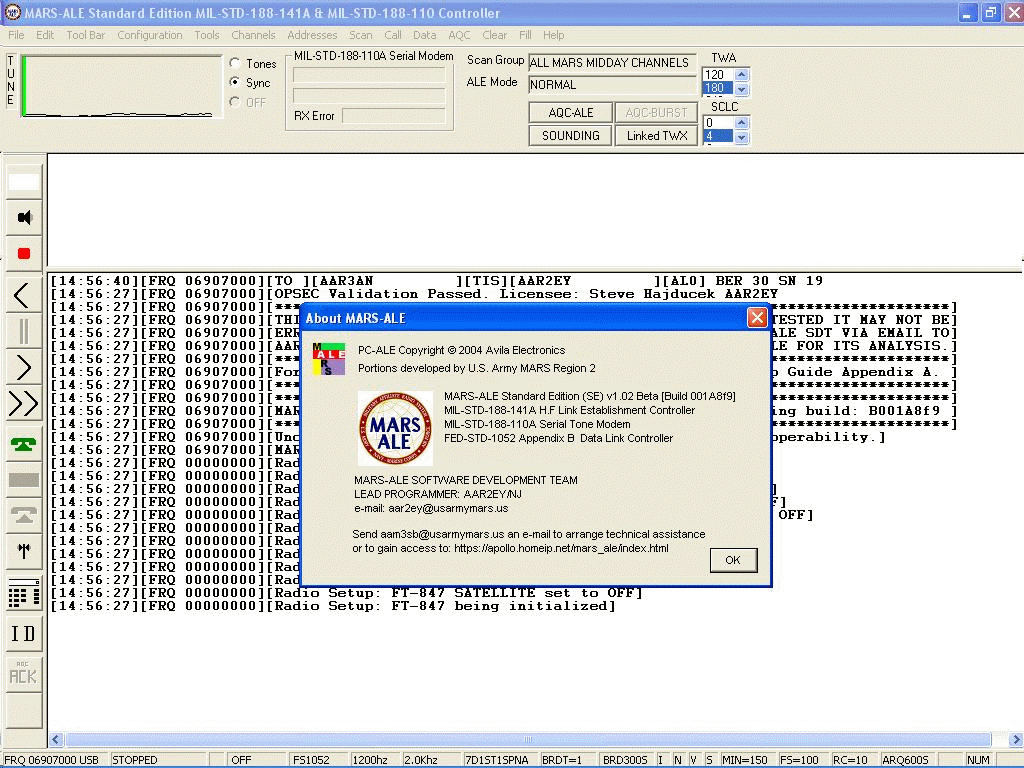Screen dimensions: 1024x768
Task: Click the red stop square icon
Action: (x=24, y=253)
